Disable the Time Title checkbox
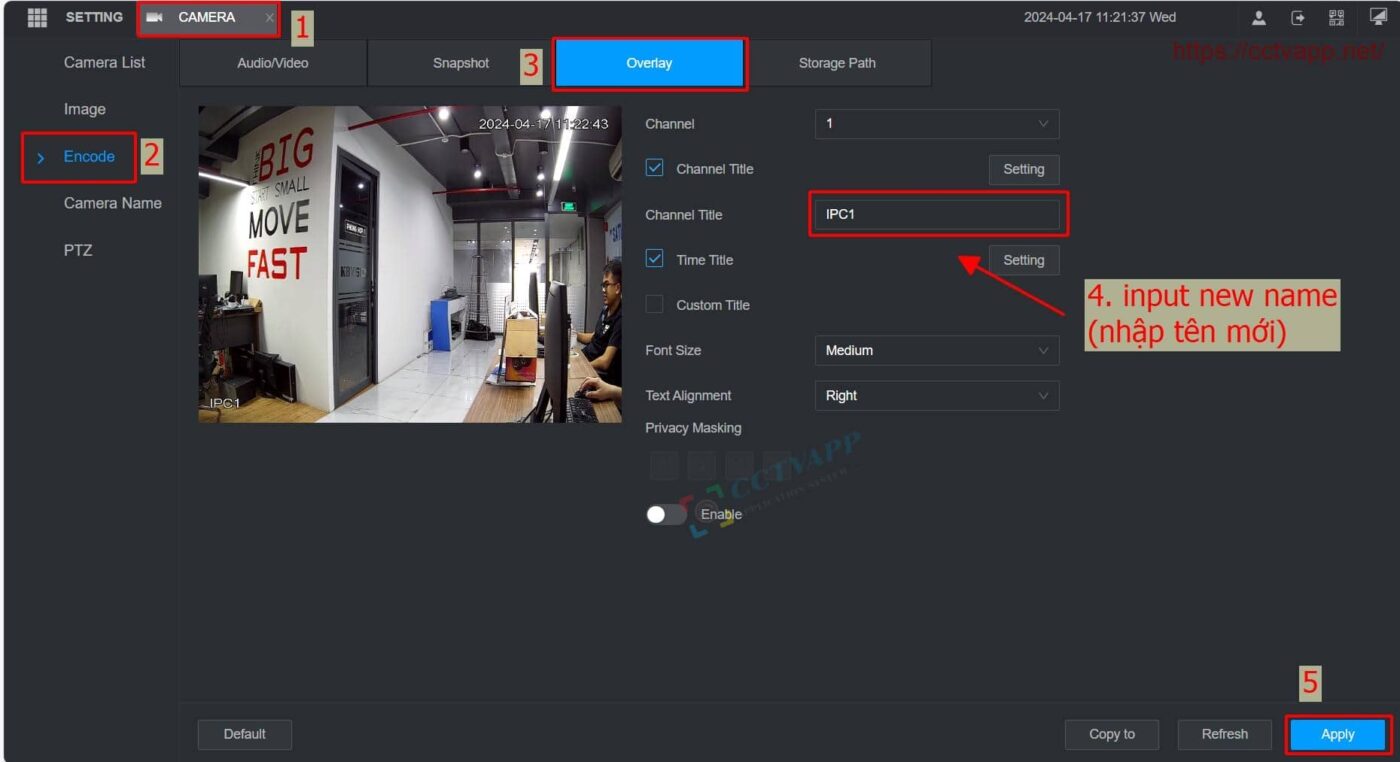This screenshot has height=762, width=1400. 654,259
